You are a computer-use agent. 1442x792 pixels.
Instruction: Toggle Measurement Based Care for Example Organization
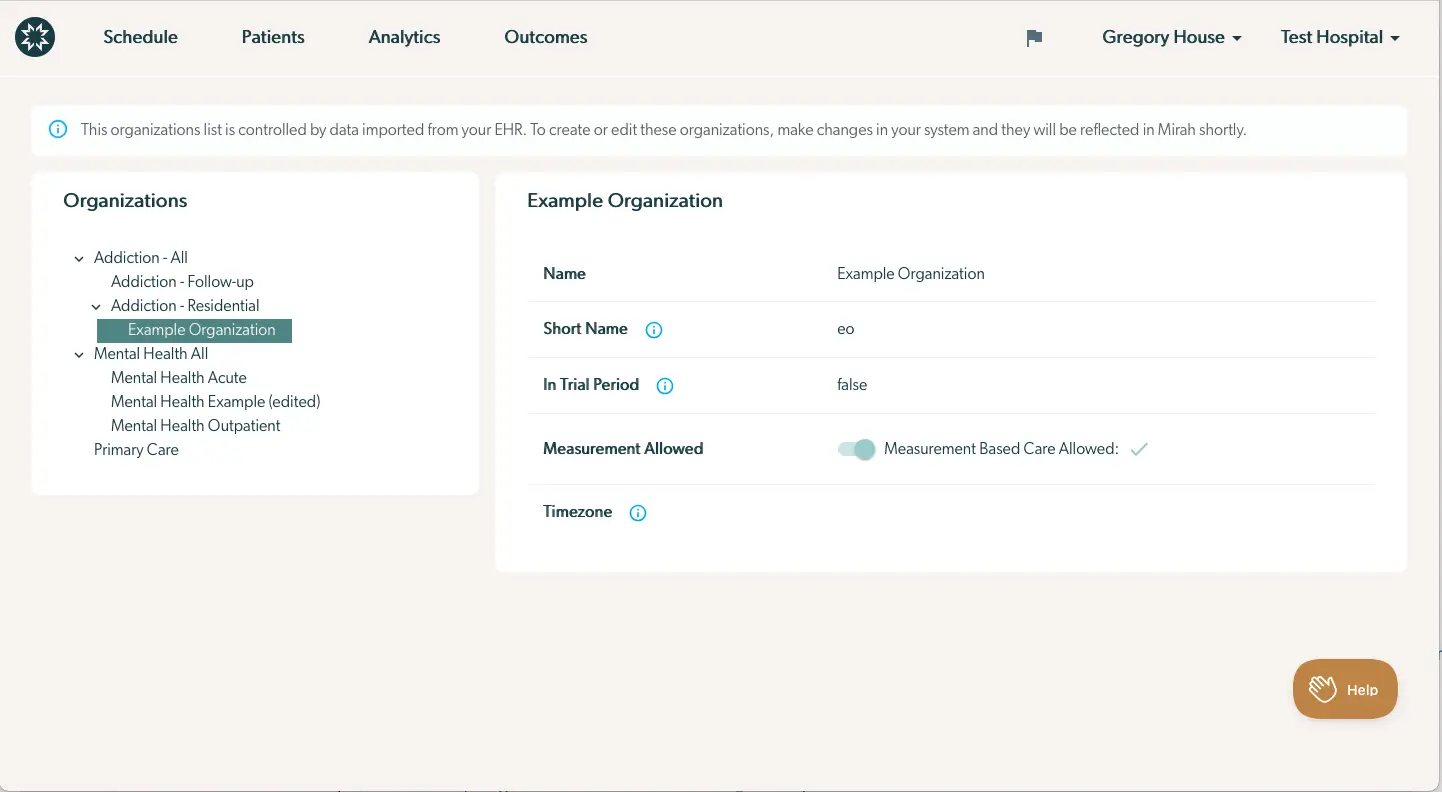855,449
